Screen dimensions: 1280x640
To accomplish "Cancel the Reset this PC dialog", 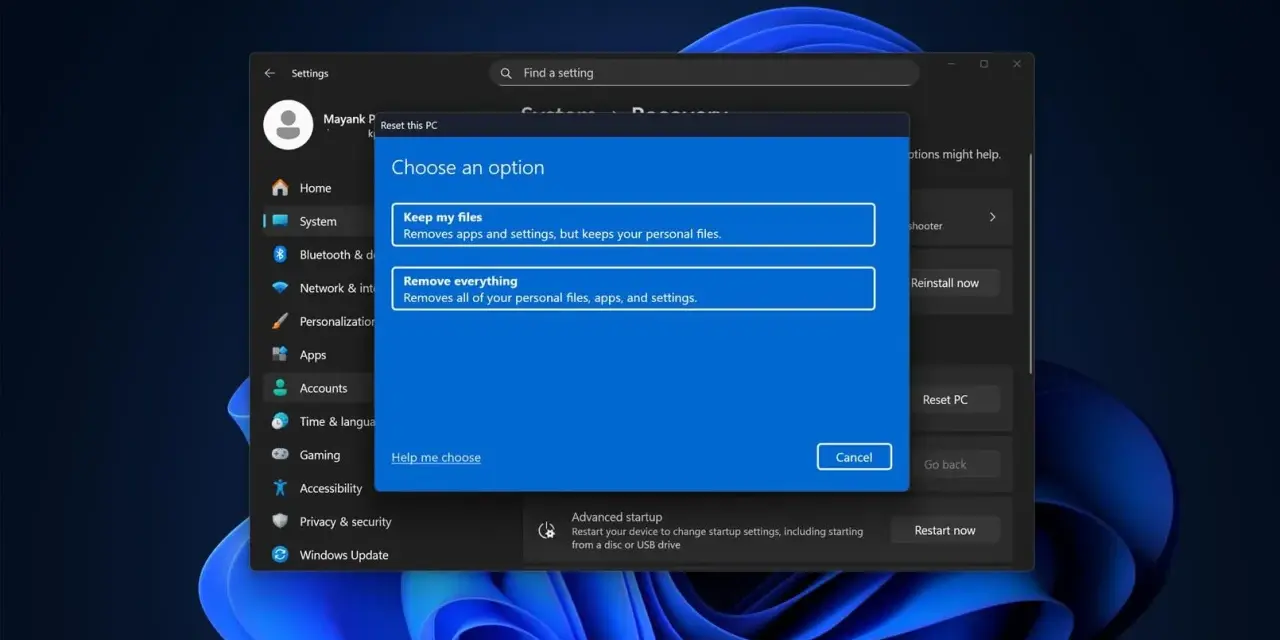I will click(x=854, y=457).
